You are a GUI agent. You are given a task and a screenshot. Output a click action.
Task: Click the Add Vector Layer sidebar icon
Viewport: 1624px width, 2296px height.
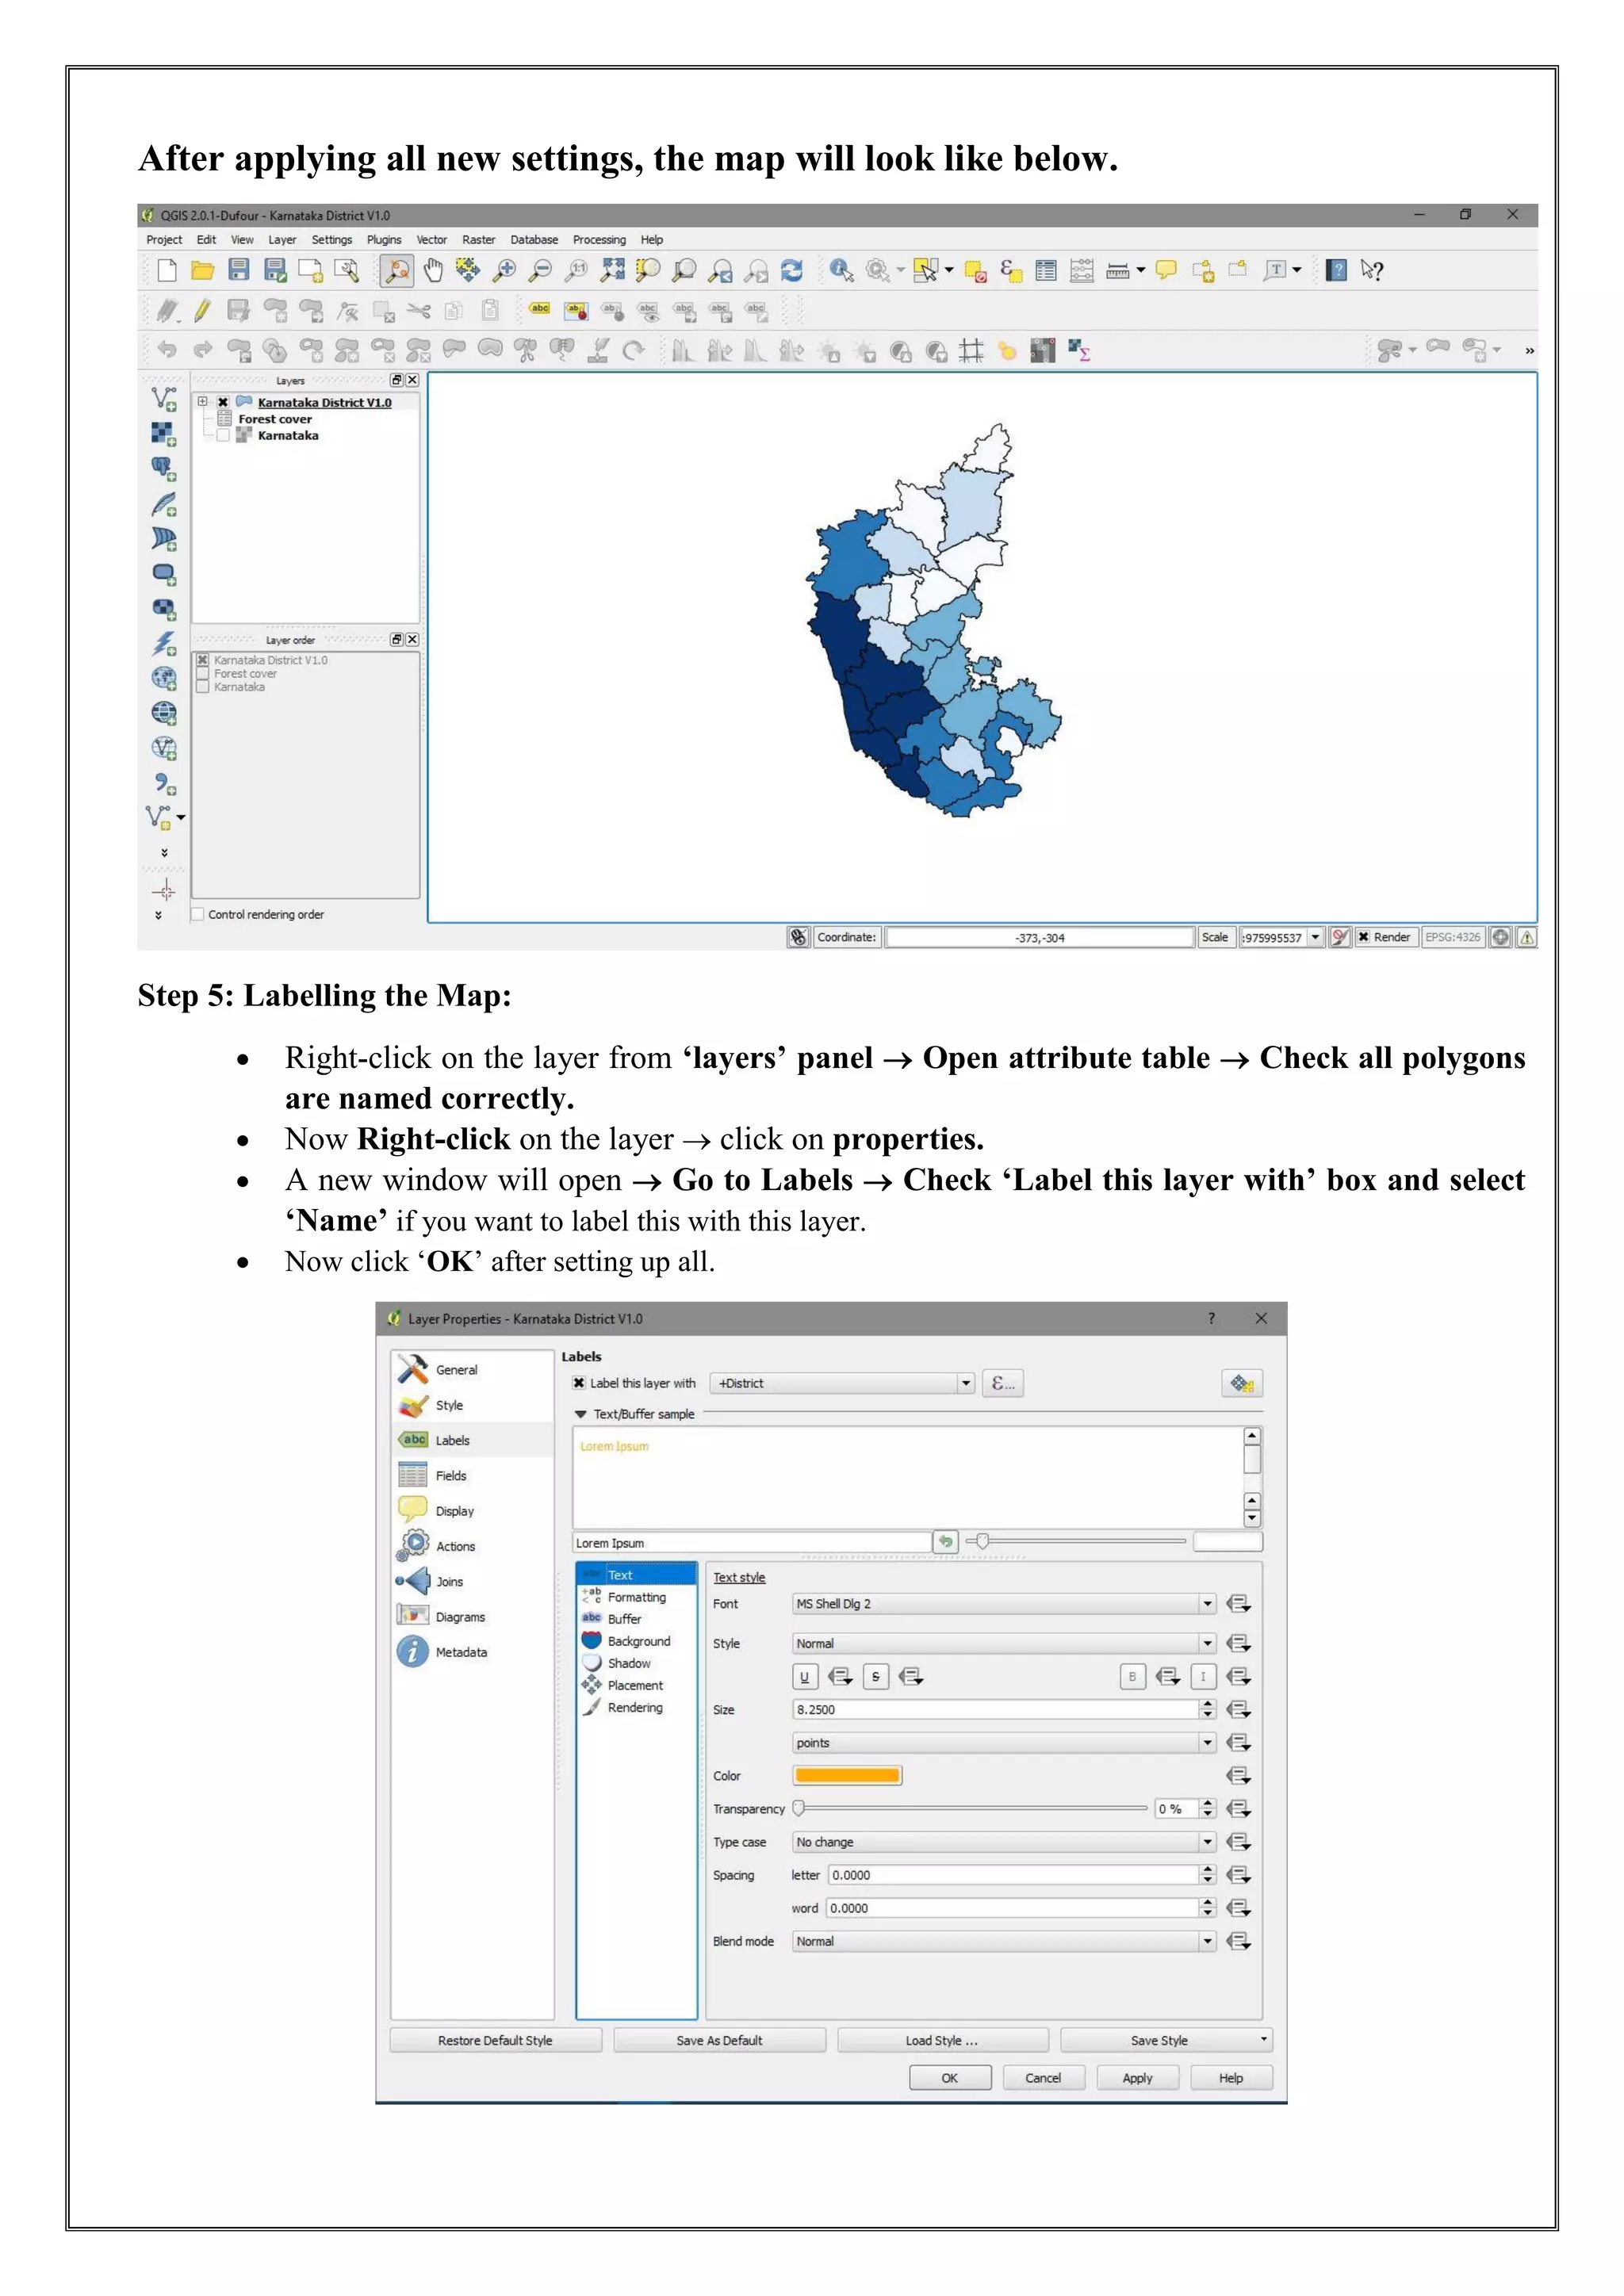pyautogui.click(x=164, y=399)
